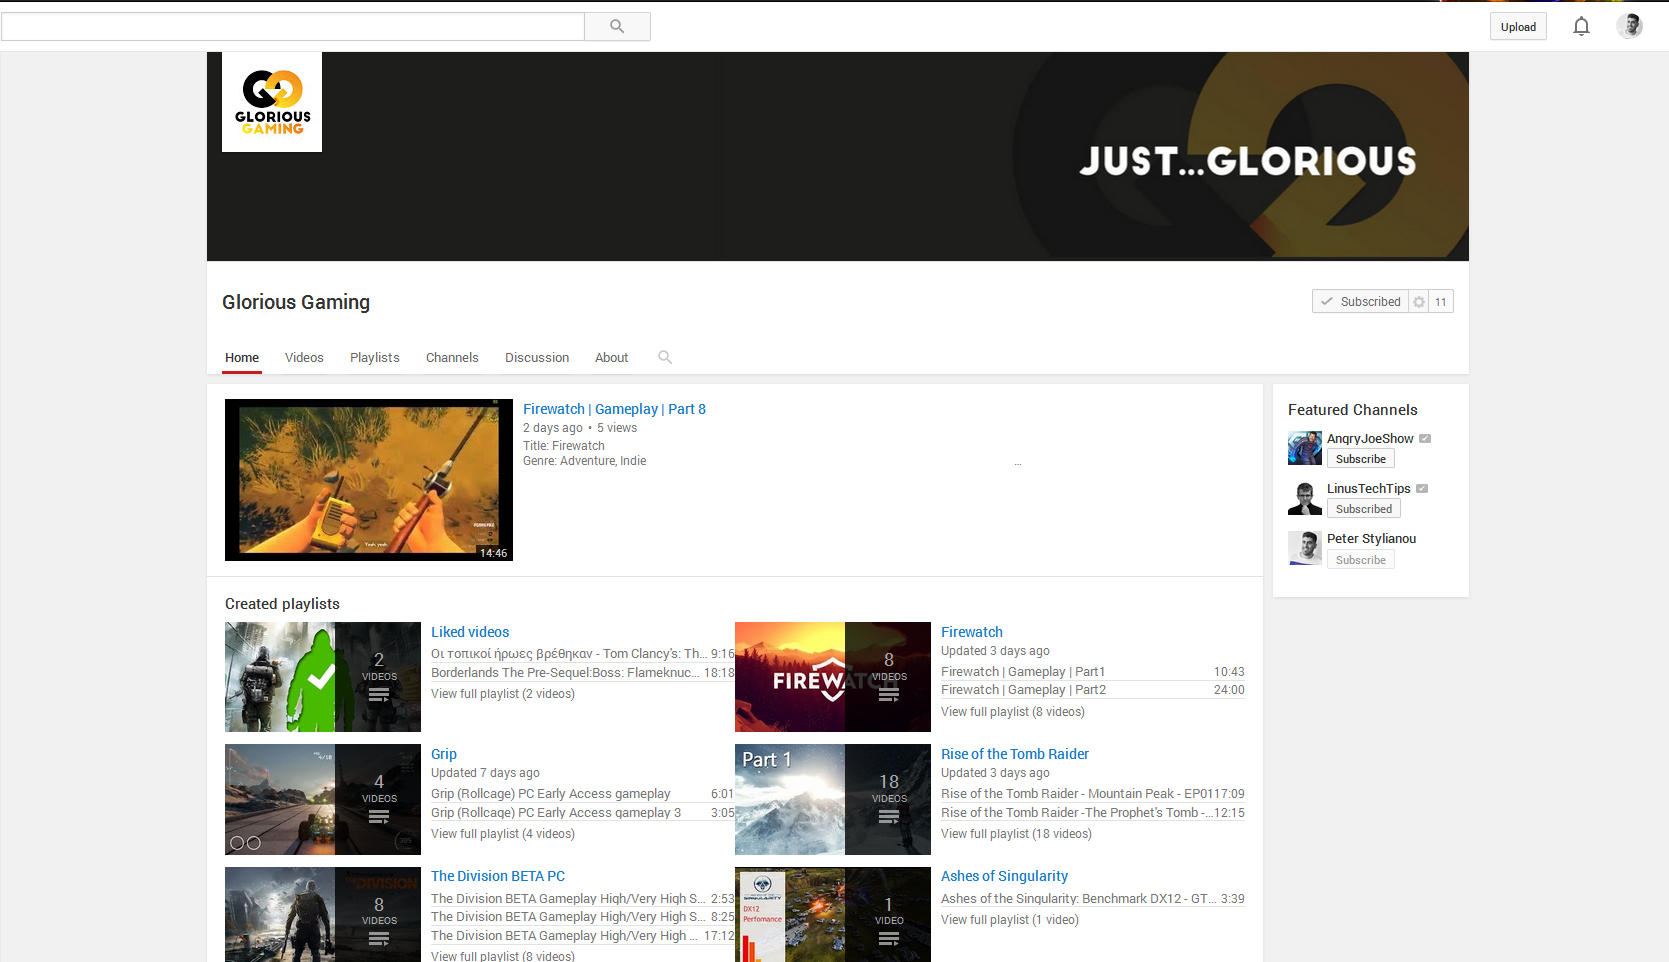Toggle Subscribed for LinusTechTips
Viewport: 1669px width, 962px height.
pyautogui.click(x=1364, y=509)
